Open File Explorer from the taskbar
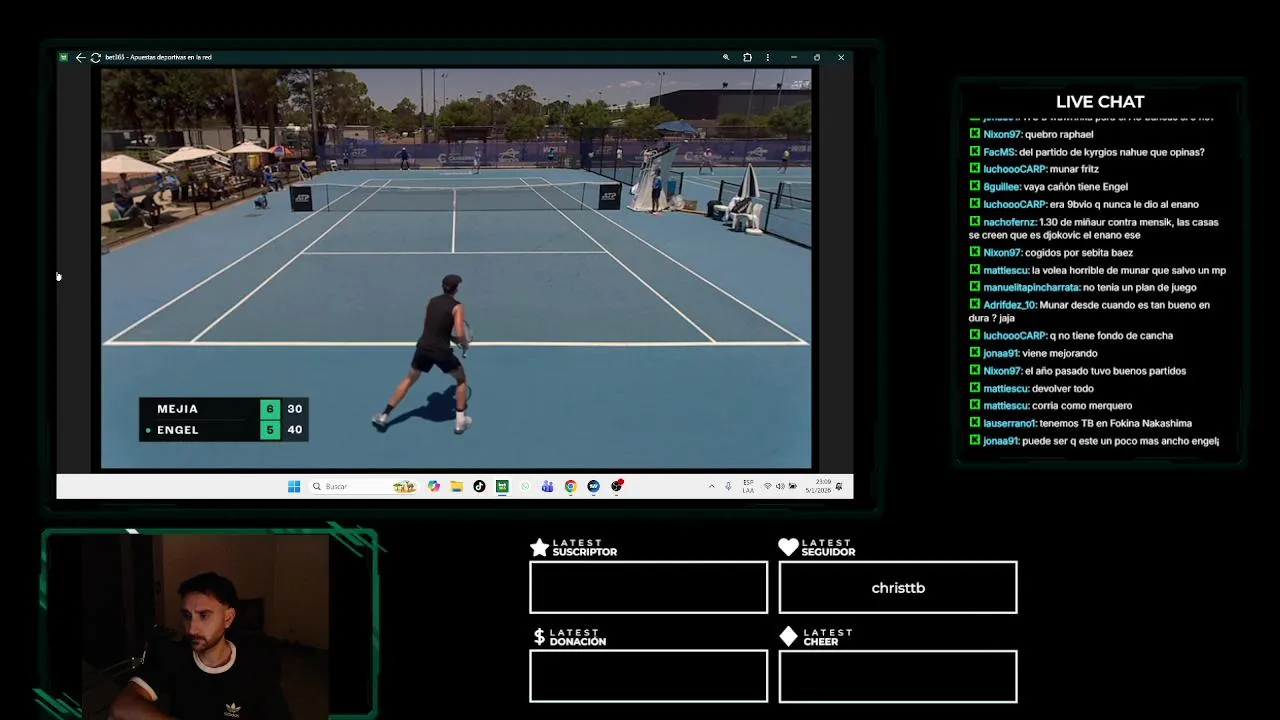The height and width of the screenshot is (720, 1280). tap(456, 486)
